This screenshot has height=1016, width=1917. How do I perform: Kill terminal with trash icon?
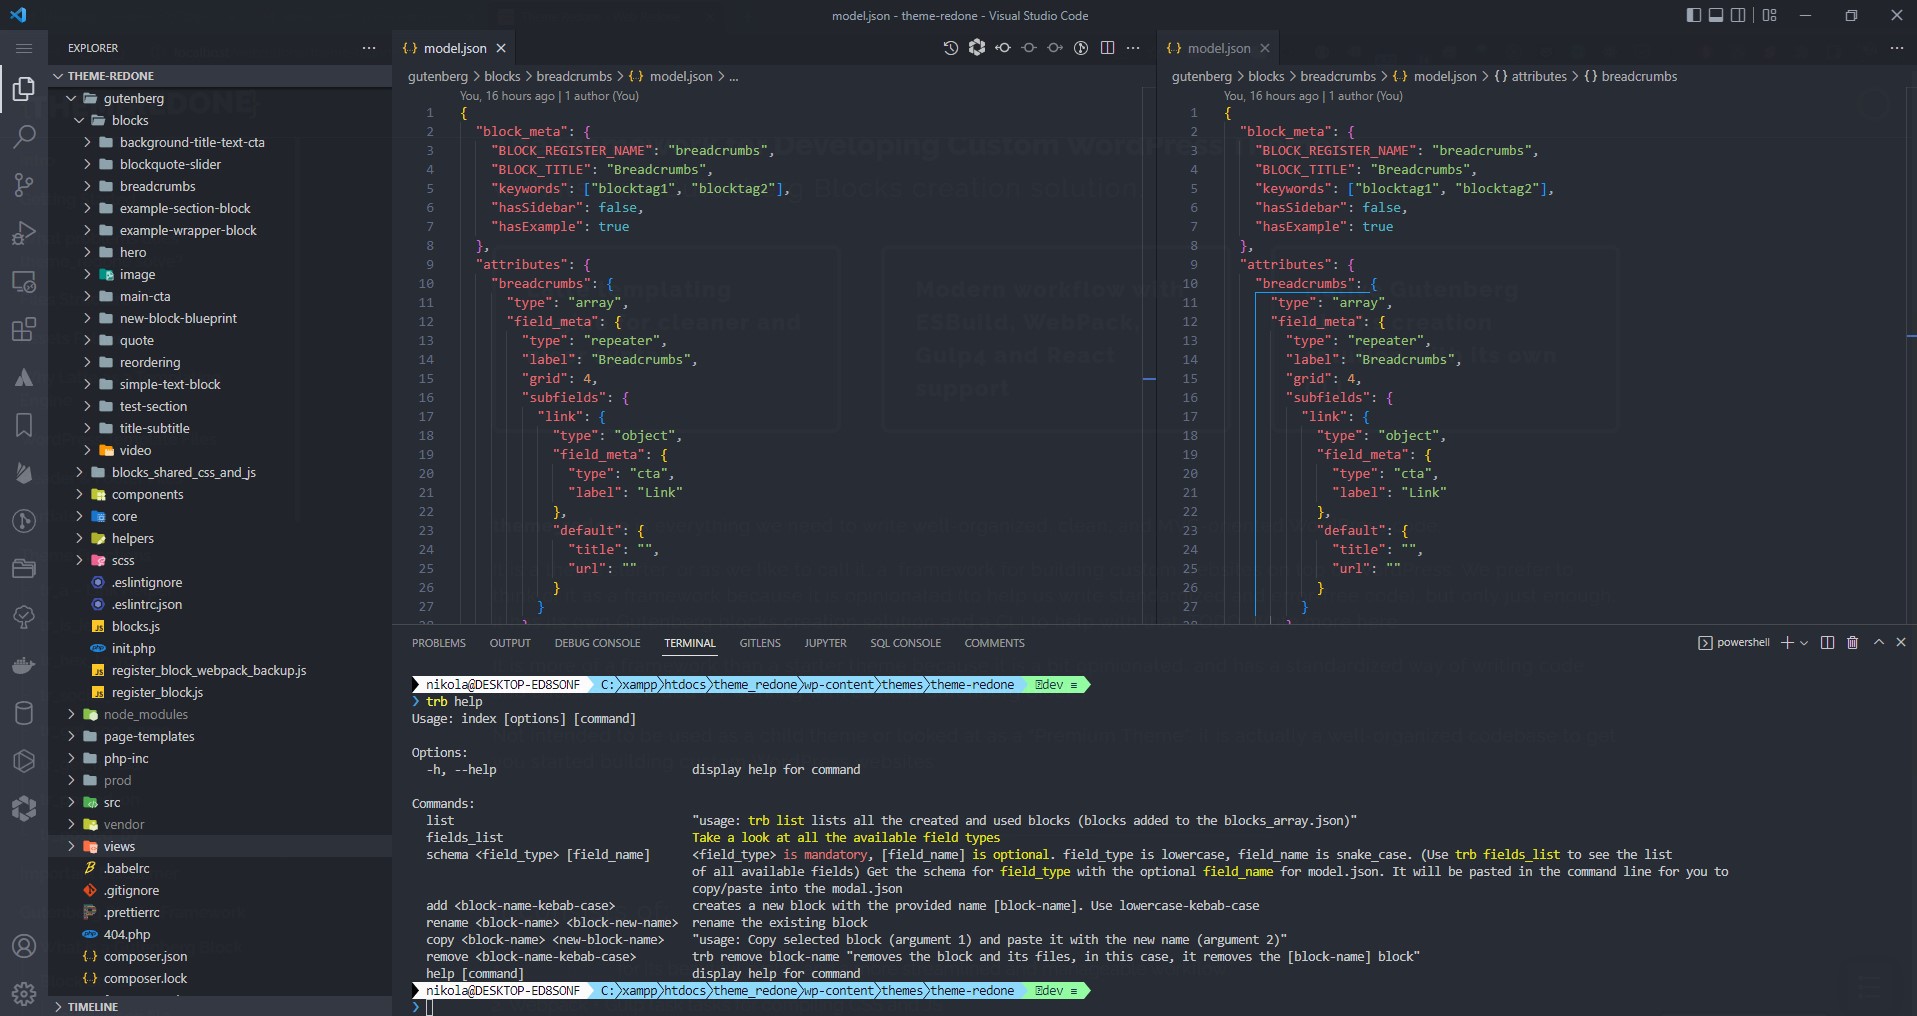click(x=1852, y=643)
